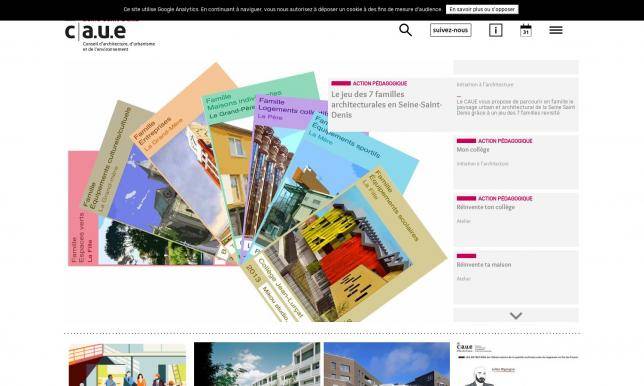
Task: Click the c.a.u.e logo
Action: (95, 32)
